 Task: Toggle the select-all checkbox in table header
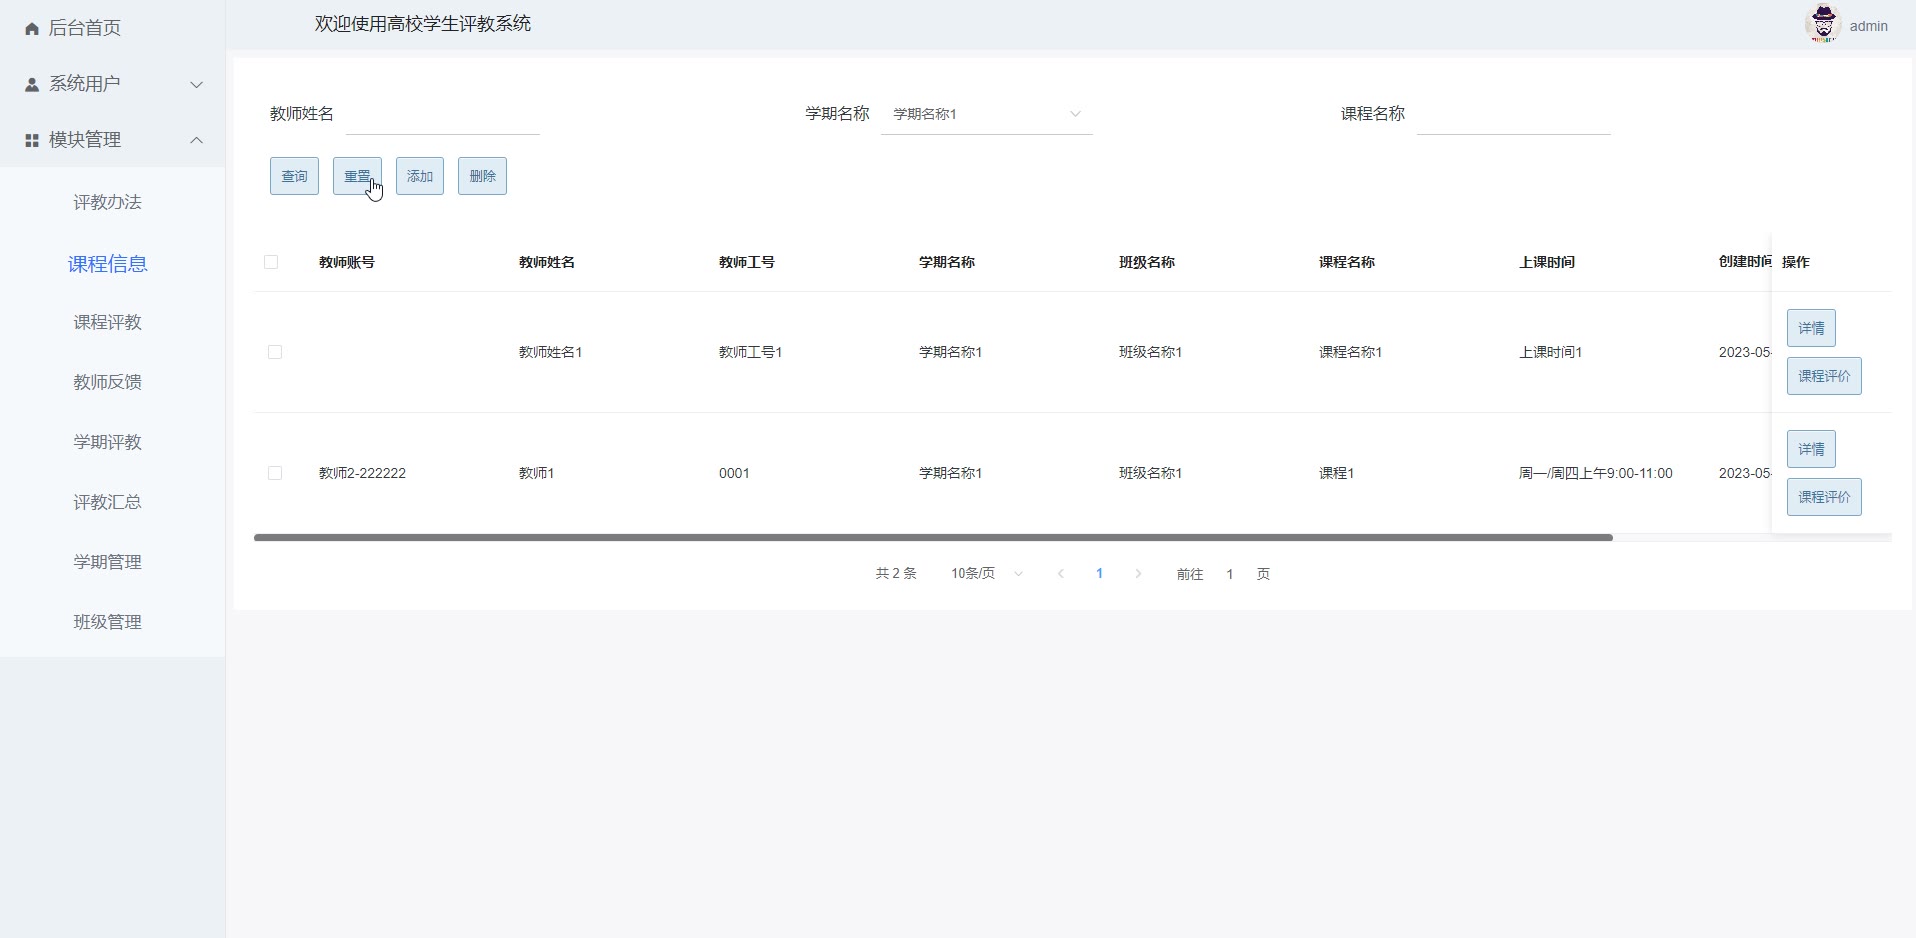point(271,262)
